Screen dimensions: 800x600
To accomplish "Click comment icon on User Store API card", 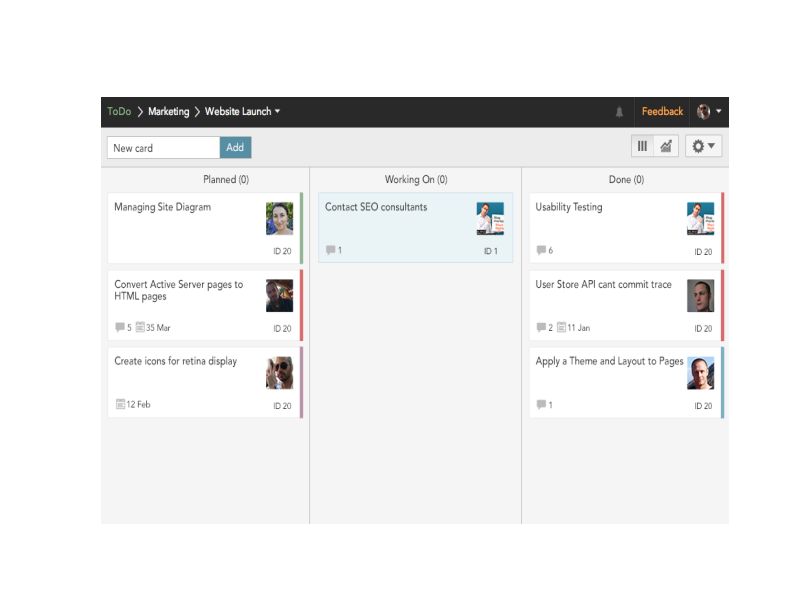I will pyautogui.click(x=541, y=327).
